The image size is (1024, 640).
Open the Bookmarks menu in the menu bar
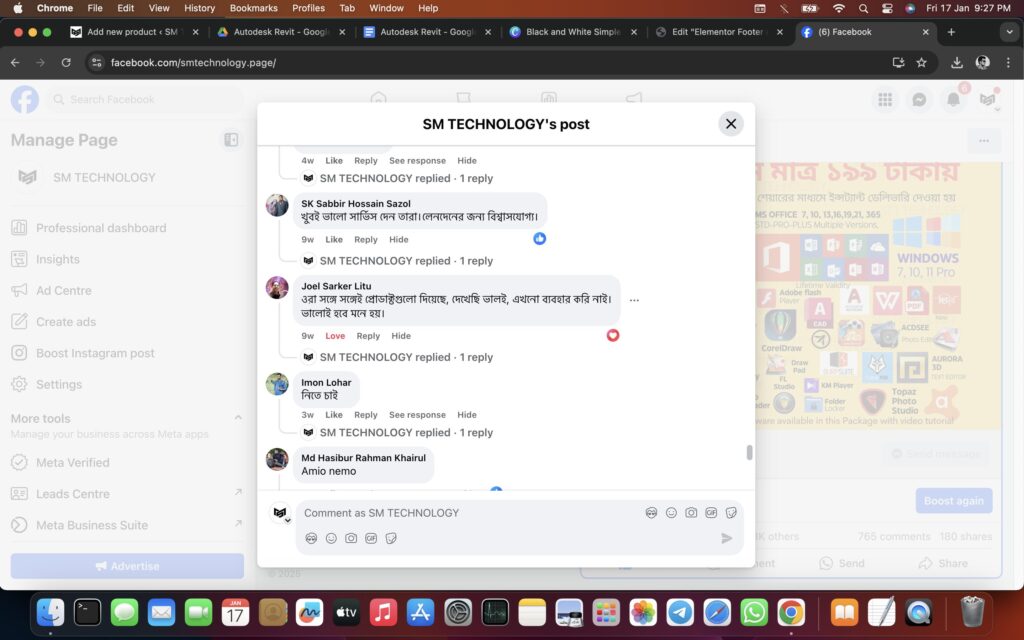pos(253,8)
